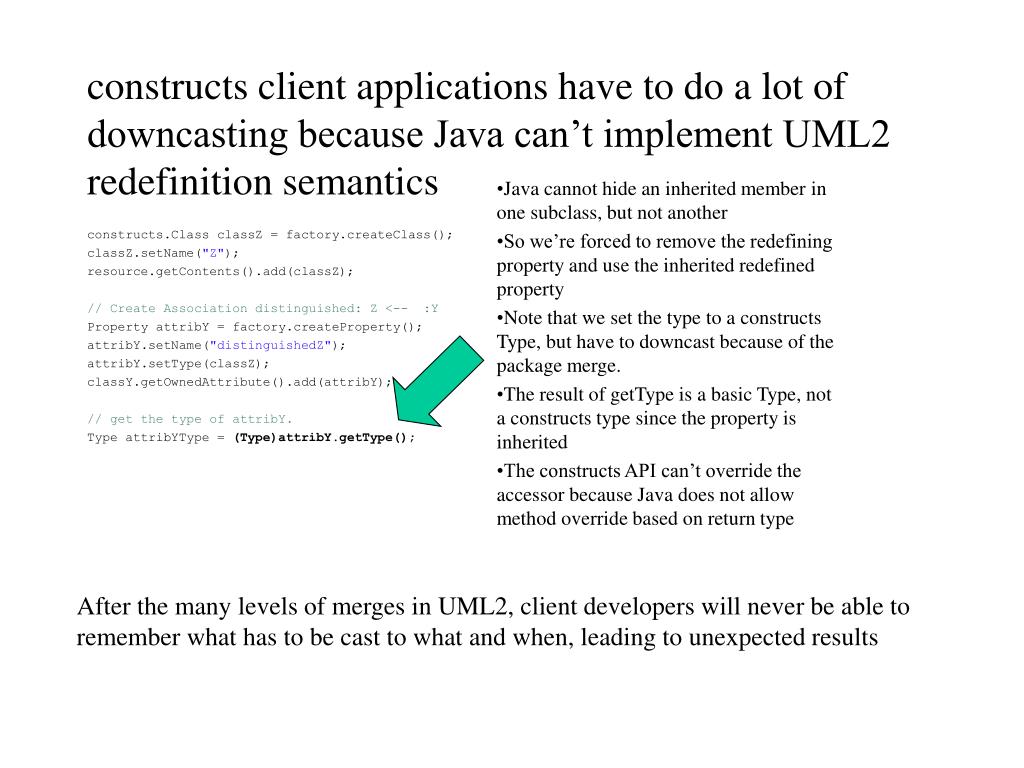
Task: Click comment "// Create Association distinguished: Z <-- :Y"
Action: 263,309
